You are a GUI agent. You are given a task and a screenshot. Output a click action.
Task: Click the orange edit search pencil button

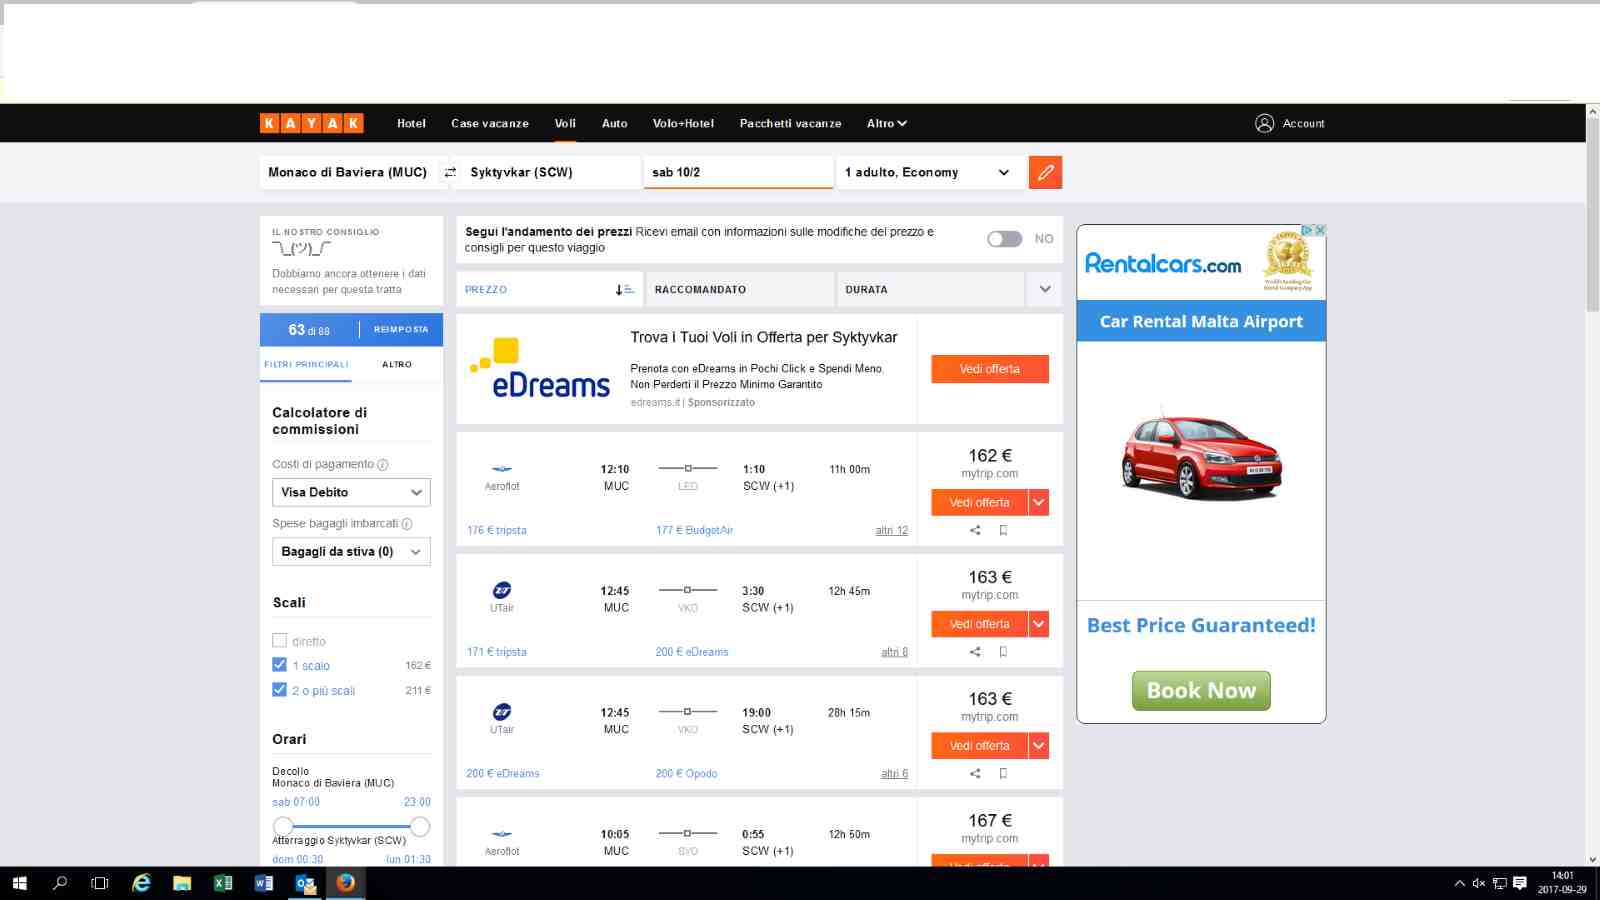(1045, 172)
